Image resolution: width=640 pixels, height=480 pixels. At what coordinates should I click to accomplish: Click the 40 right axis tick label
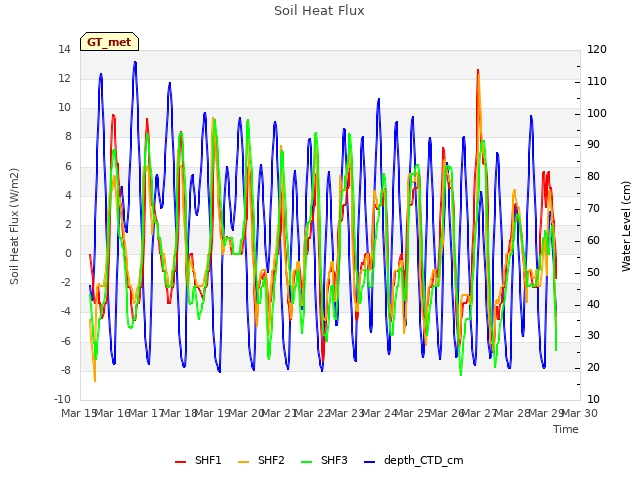click(594, 304)
